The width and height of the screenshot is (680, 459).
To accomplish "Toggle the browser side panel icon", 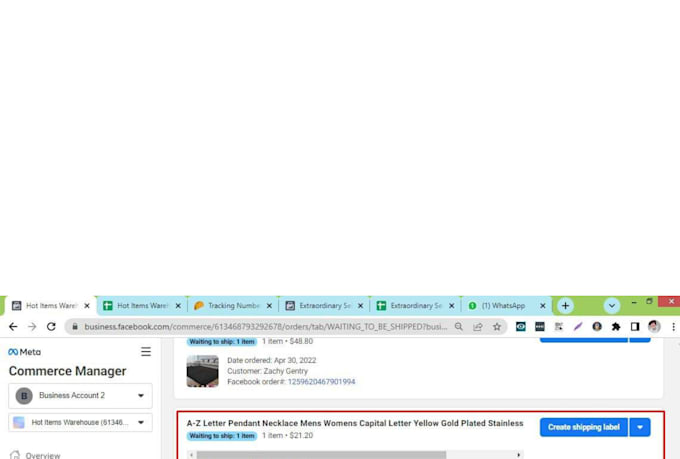I will (635, 327).
